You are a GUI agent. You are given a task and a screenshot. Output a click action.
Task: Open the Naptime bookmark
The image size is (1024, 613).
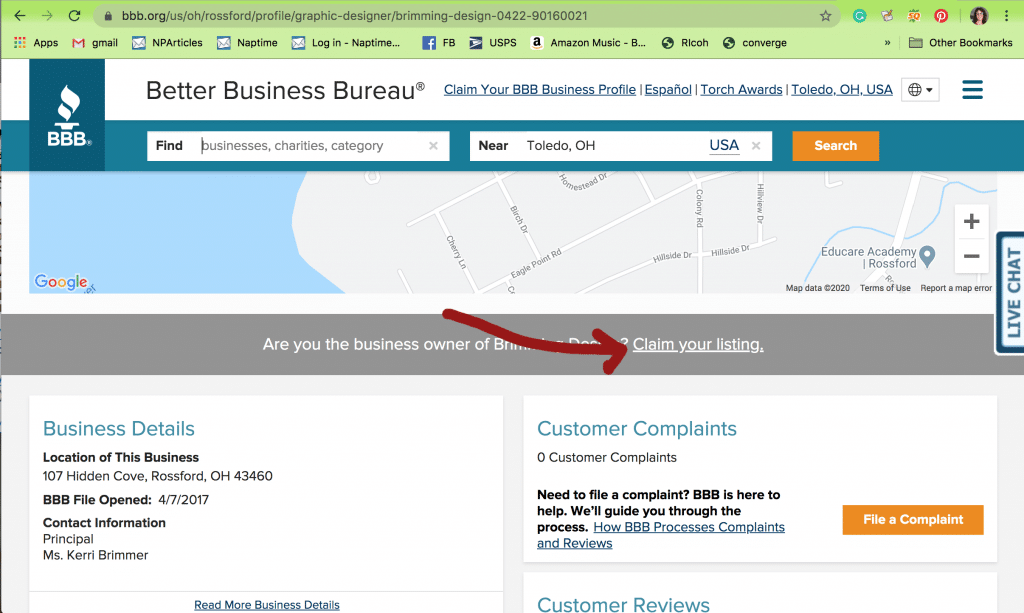[248, 43]
